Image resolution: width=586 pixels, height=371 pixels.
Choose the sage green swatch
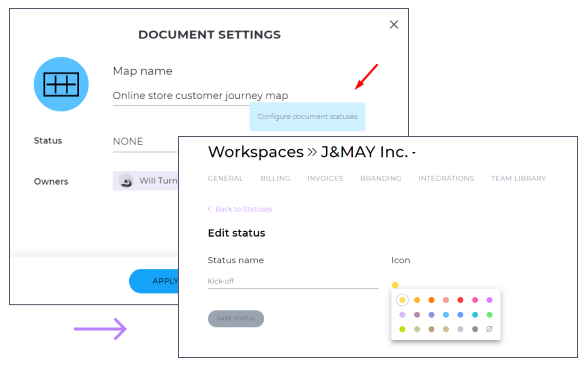417,329
